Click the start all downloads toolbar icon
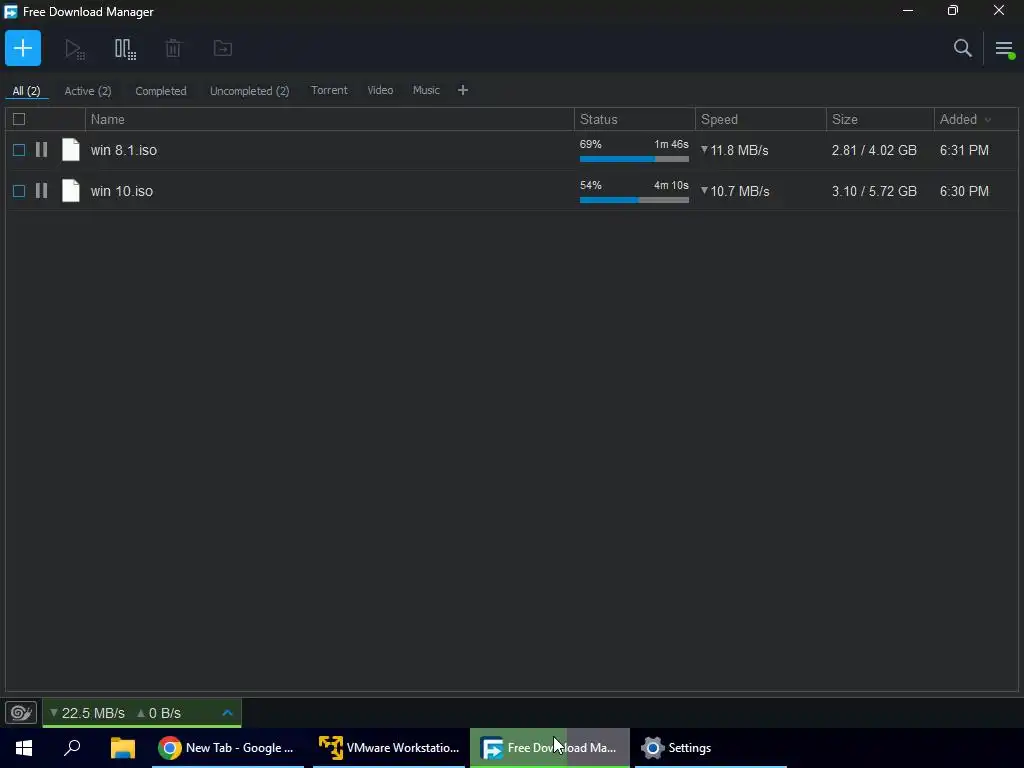The width and height of the screenshot is (1024, 768). pyautogui.click(x=74, y=49)
